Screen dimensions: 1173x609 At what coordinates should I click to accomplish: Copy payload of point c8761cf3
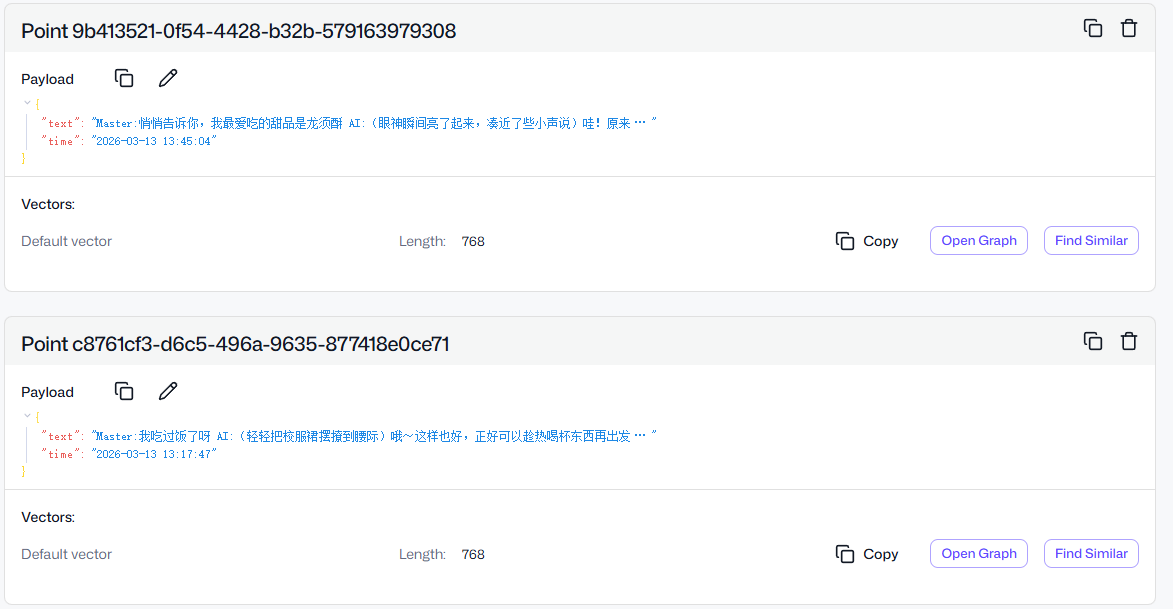click(x=124, y=391)
